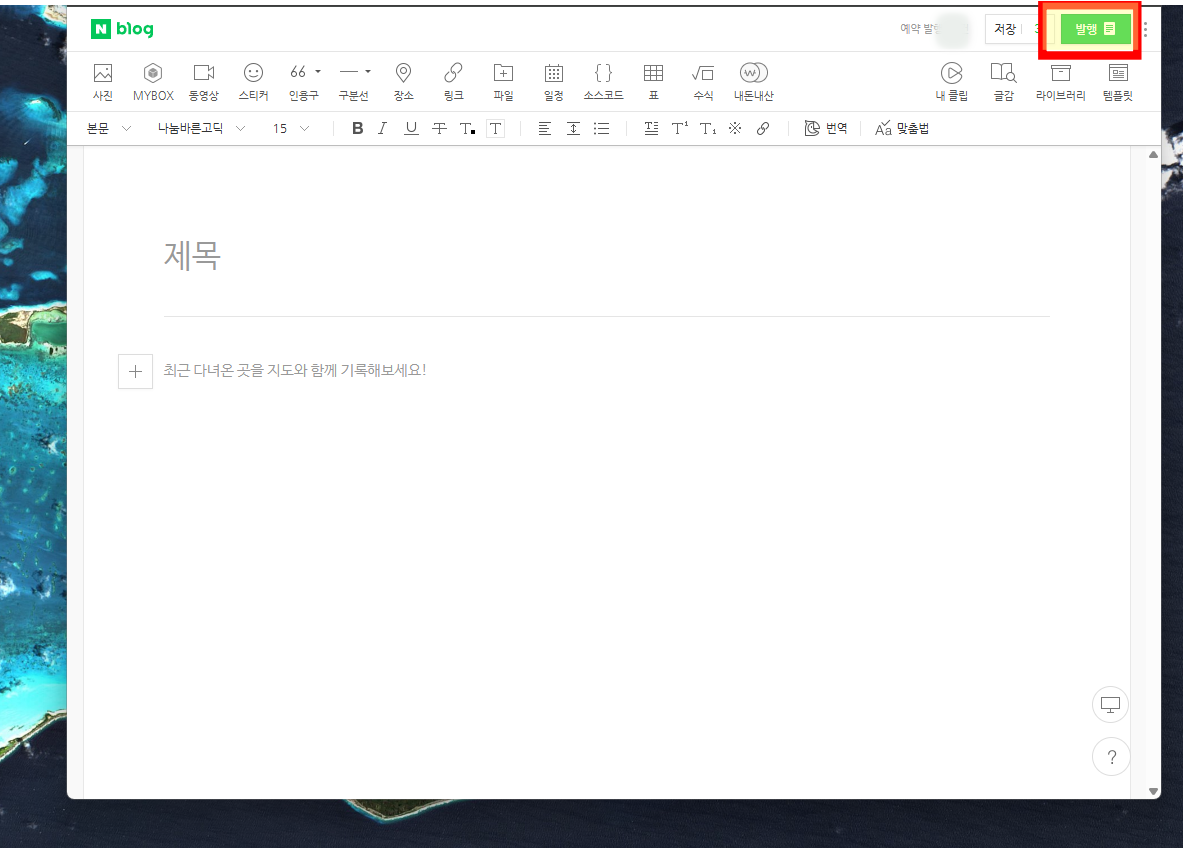1183x848 pixels.
Task: Click the scrollbar down arrow
Action: (1153, 791)
